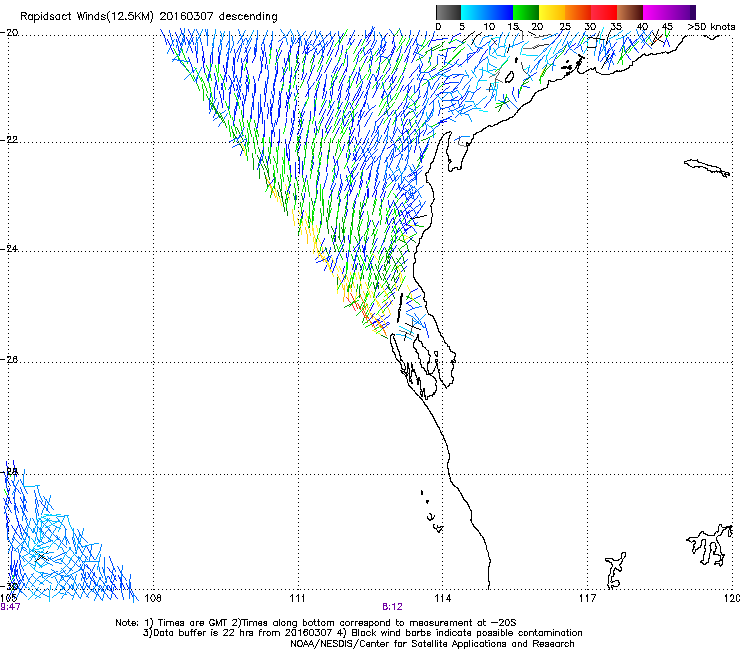Image resolution: width=740 pixels, height=650 pixels.
Task: Click the latitude label '-22'
Action: 9,140
